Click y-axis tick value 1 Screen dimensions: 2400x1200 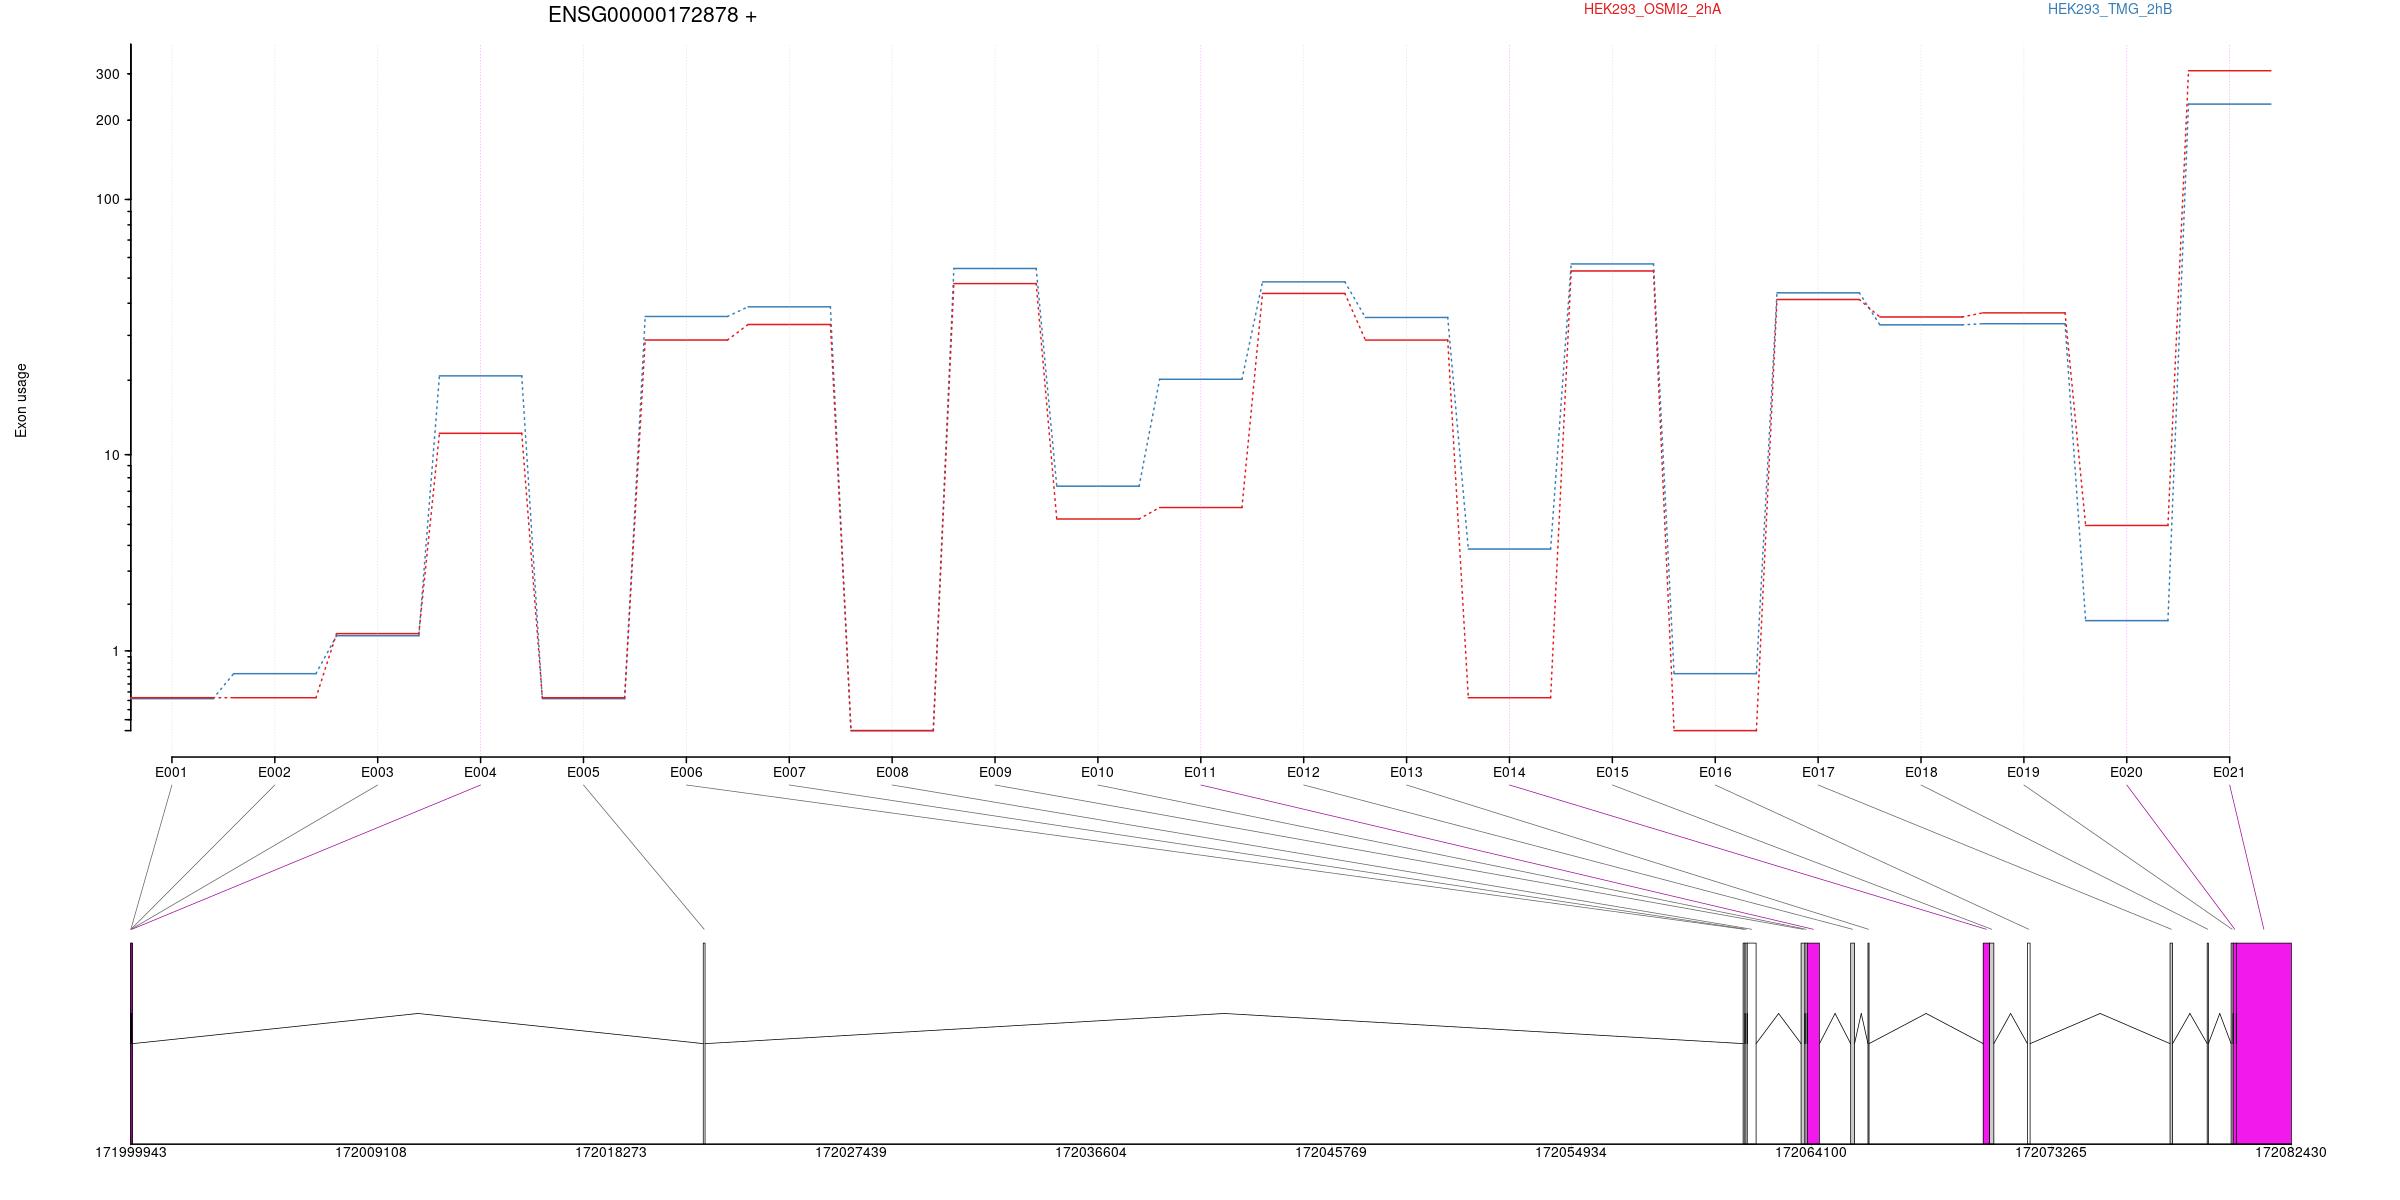click(x=115, y=651)
